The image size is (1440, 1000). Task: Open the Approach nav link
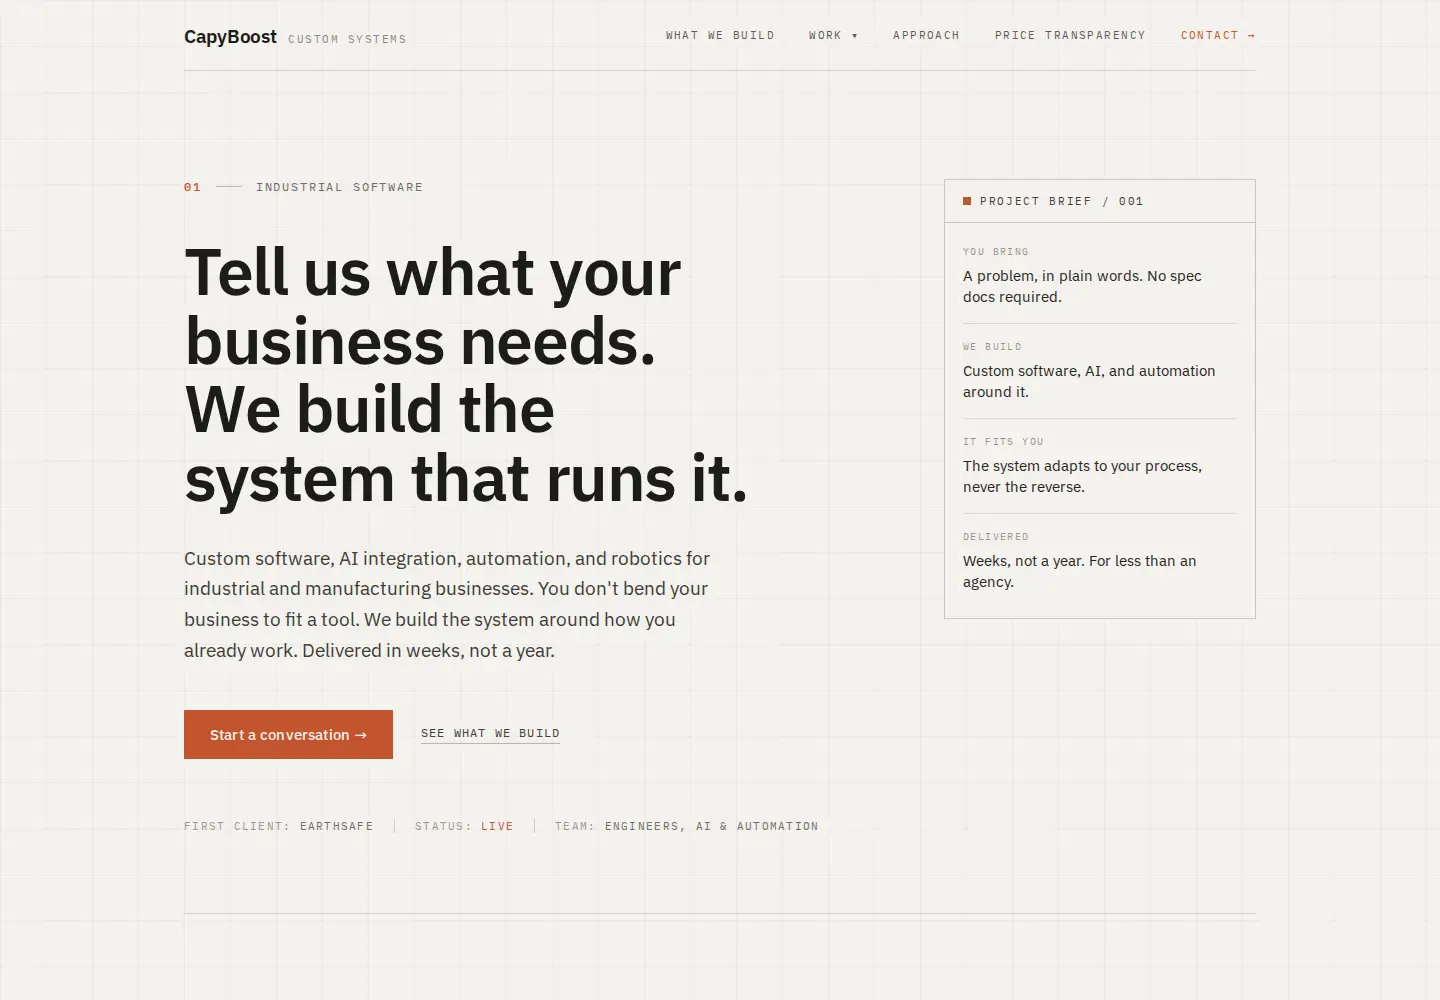[926, 35]
